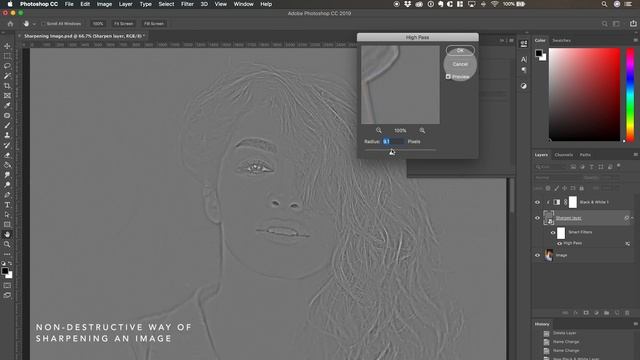Open the Layer menu
Viewport: 640px width, 360px height.
[125, 4]
